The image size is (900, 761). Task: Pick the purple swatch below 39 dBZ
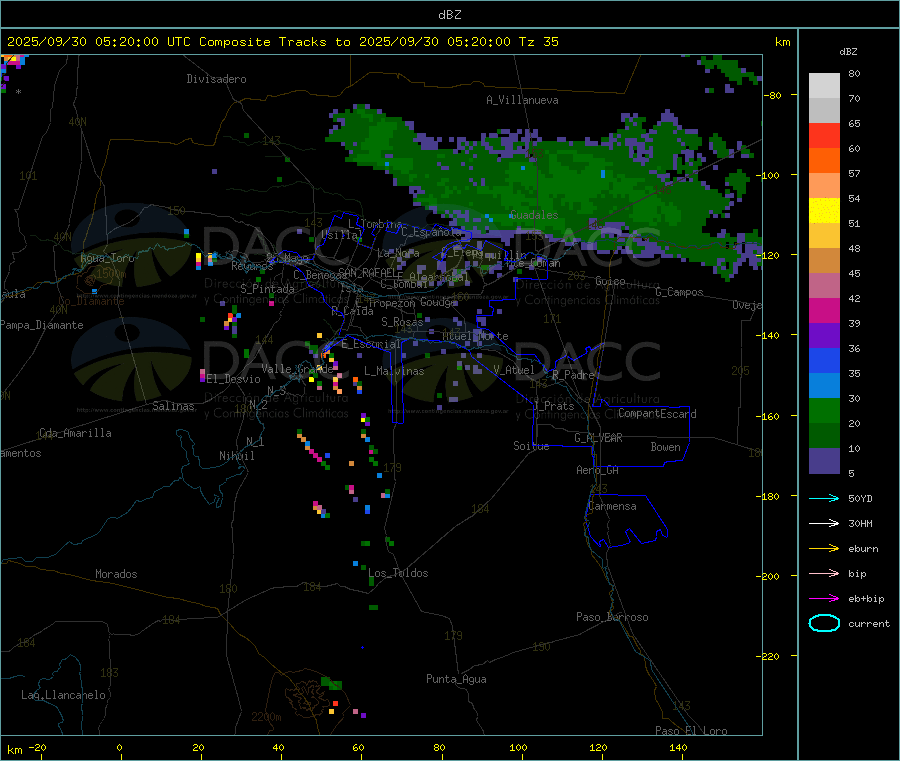[824, 336]
